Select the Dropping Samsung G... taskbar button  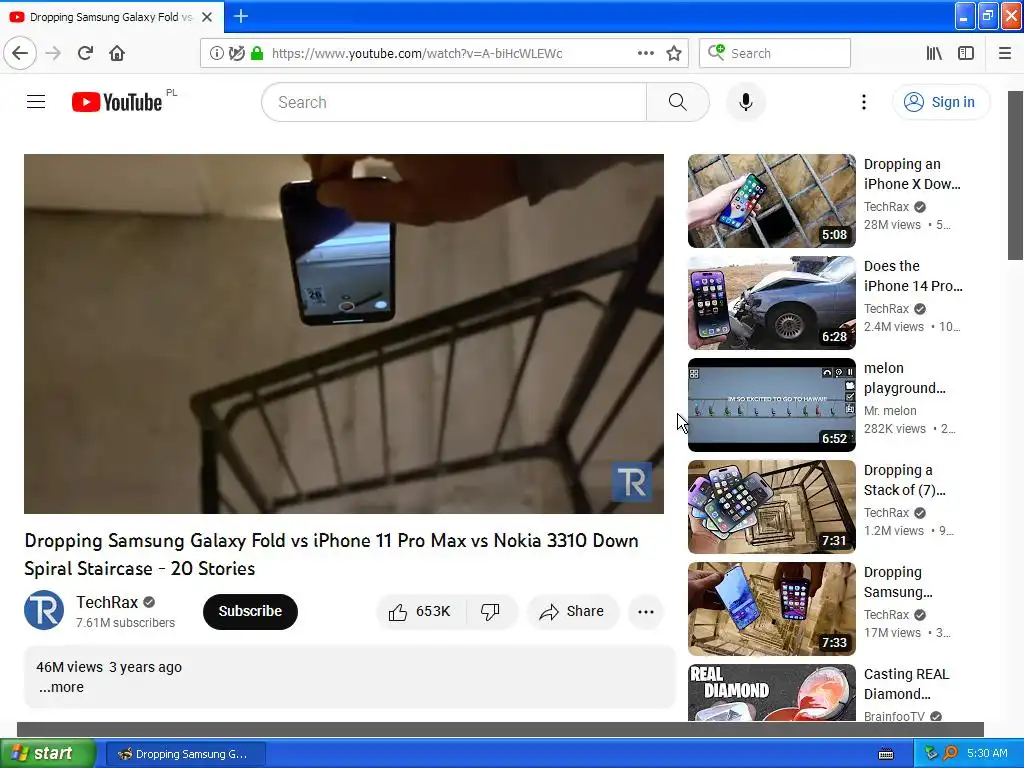point(185,754)
